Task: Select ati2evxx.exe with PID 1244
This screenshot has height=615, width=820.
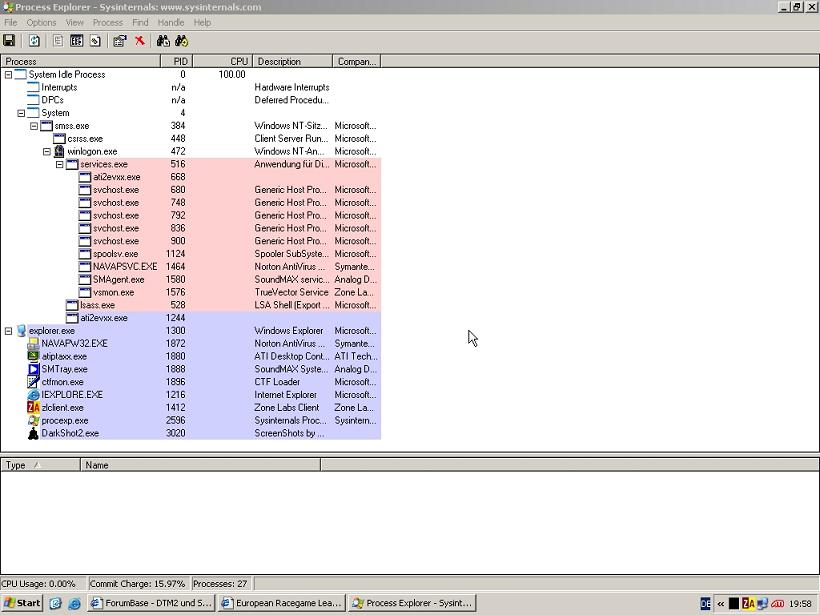Action: pyautogui.click(x=190, y=318)
